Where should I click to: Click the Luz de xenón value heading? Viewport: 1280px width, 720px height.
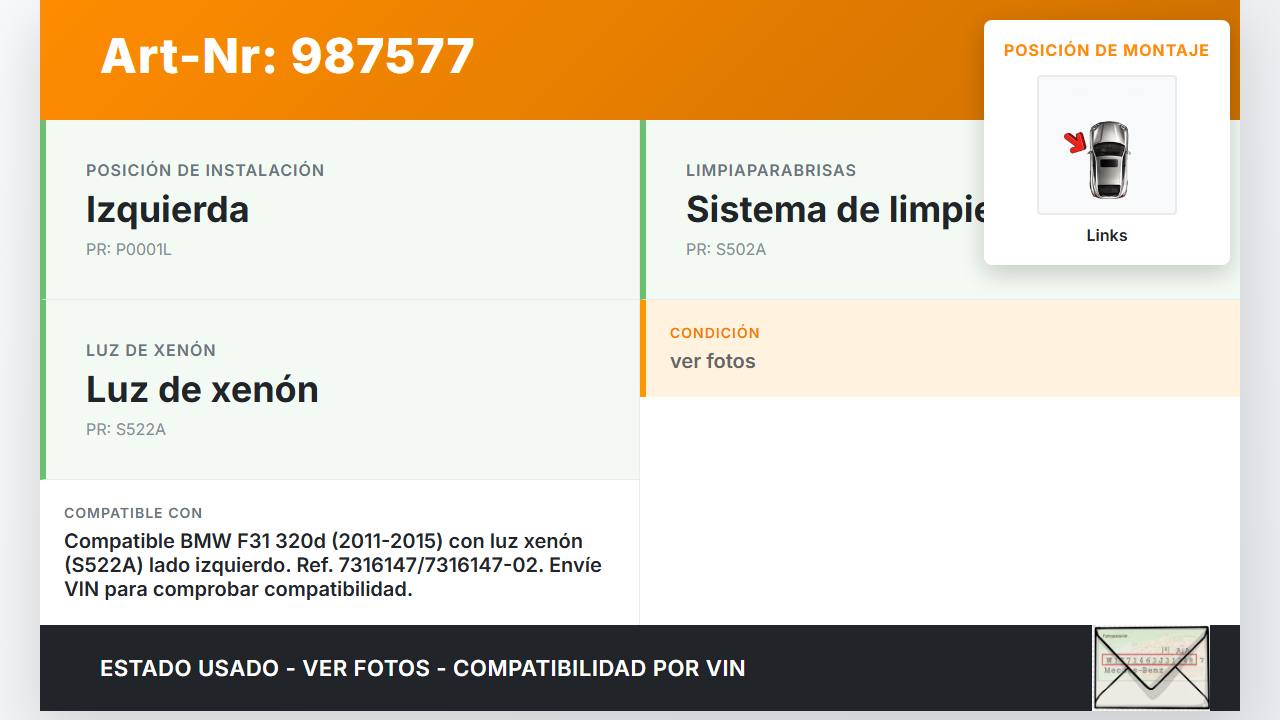point(202,390)
